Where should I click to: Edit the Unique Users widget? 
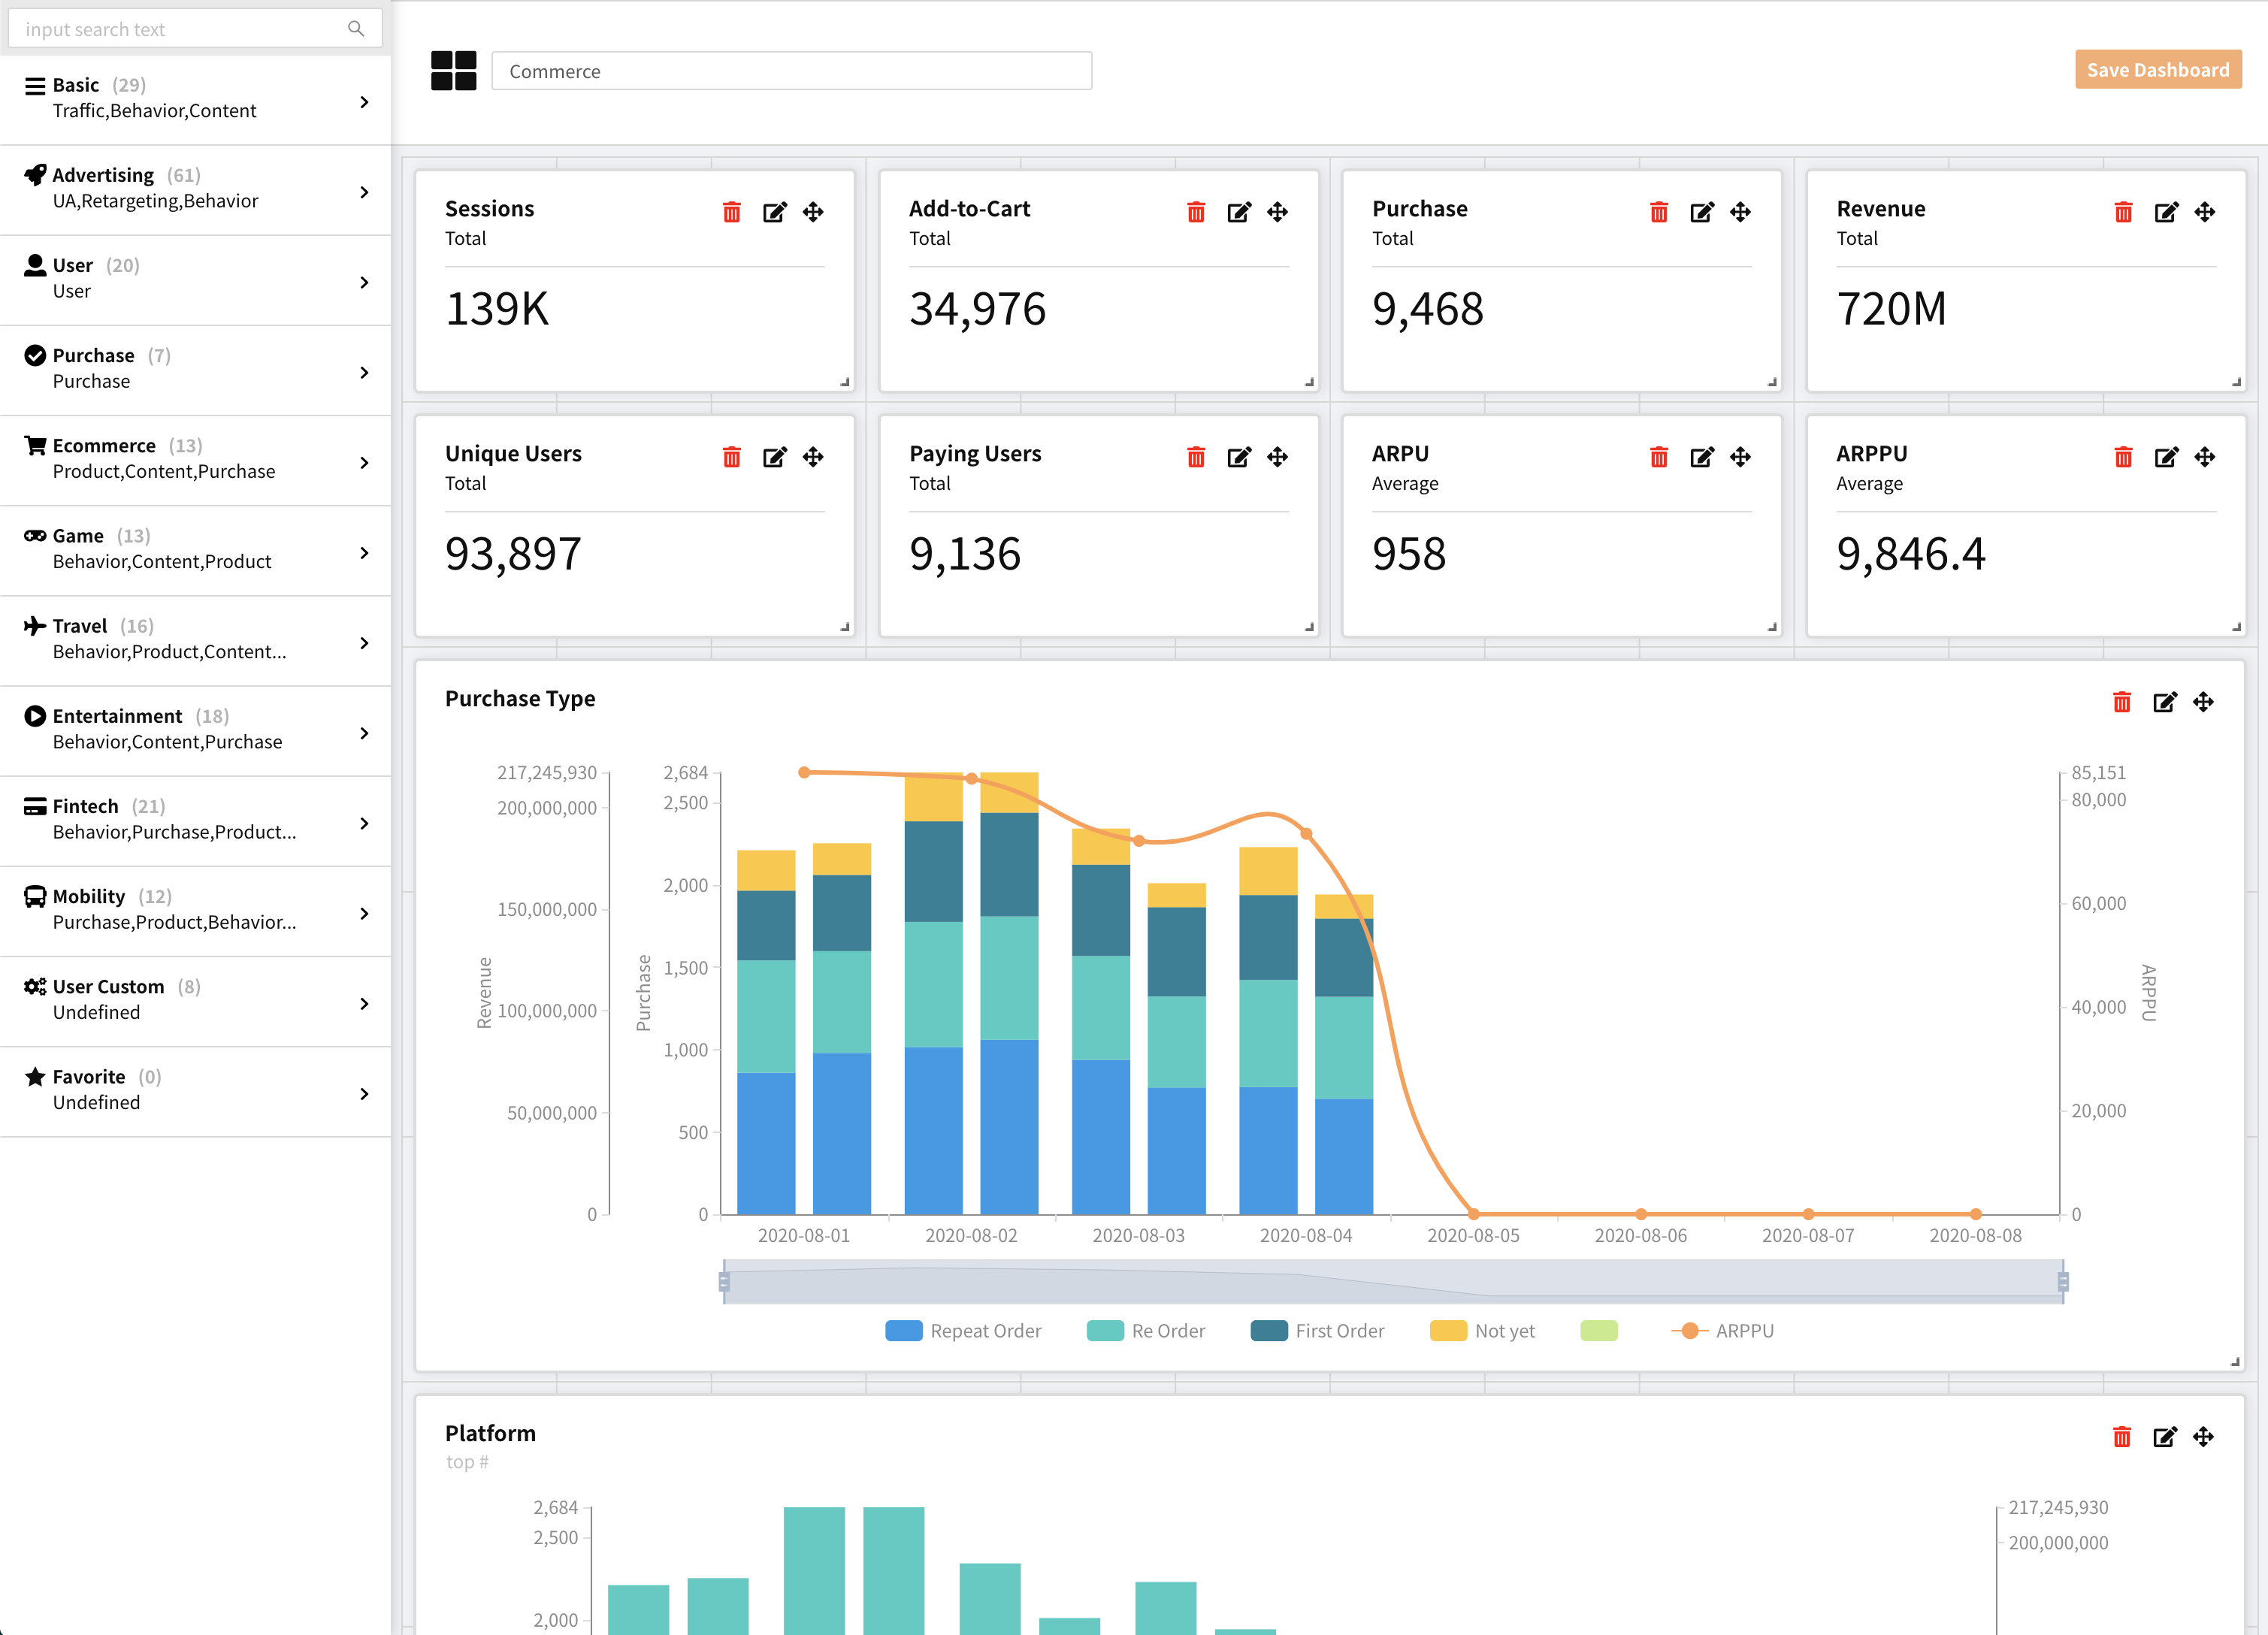coord(774,457)
